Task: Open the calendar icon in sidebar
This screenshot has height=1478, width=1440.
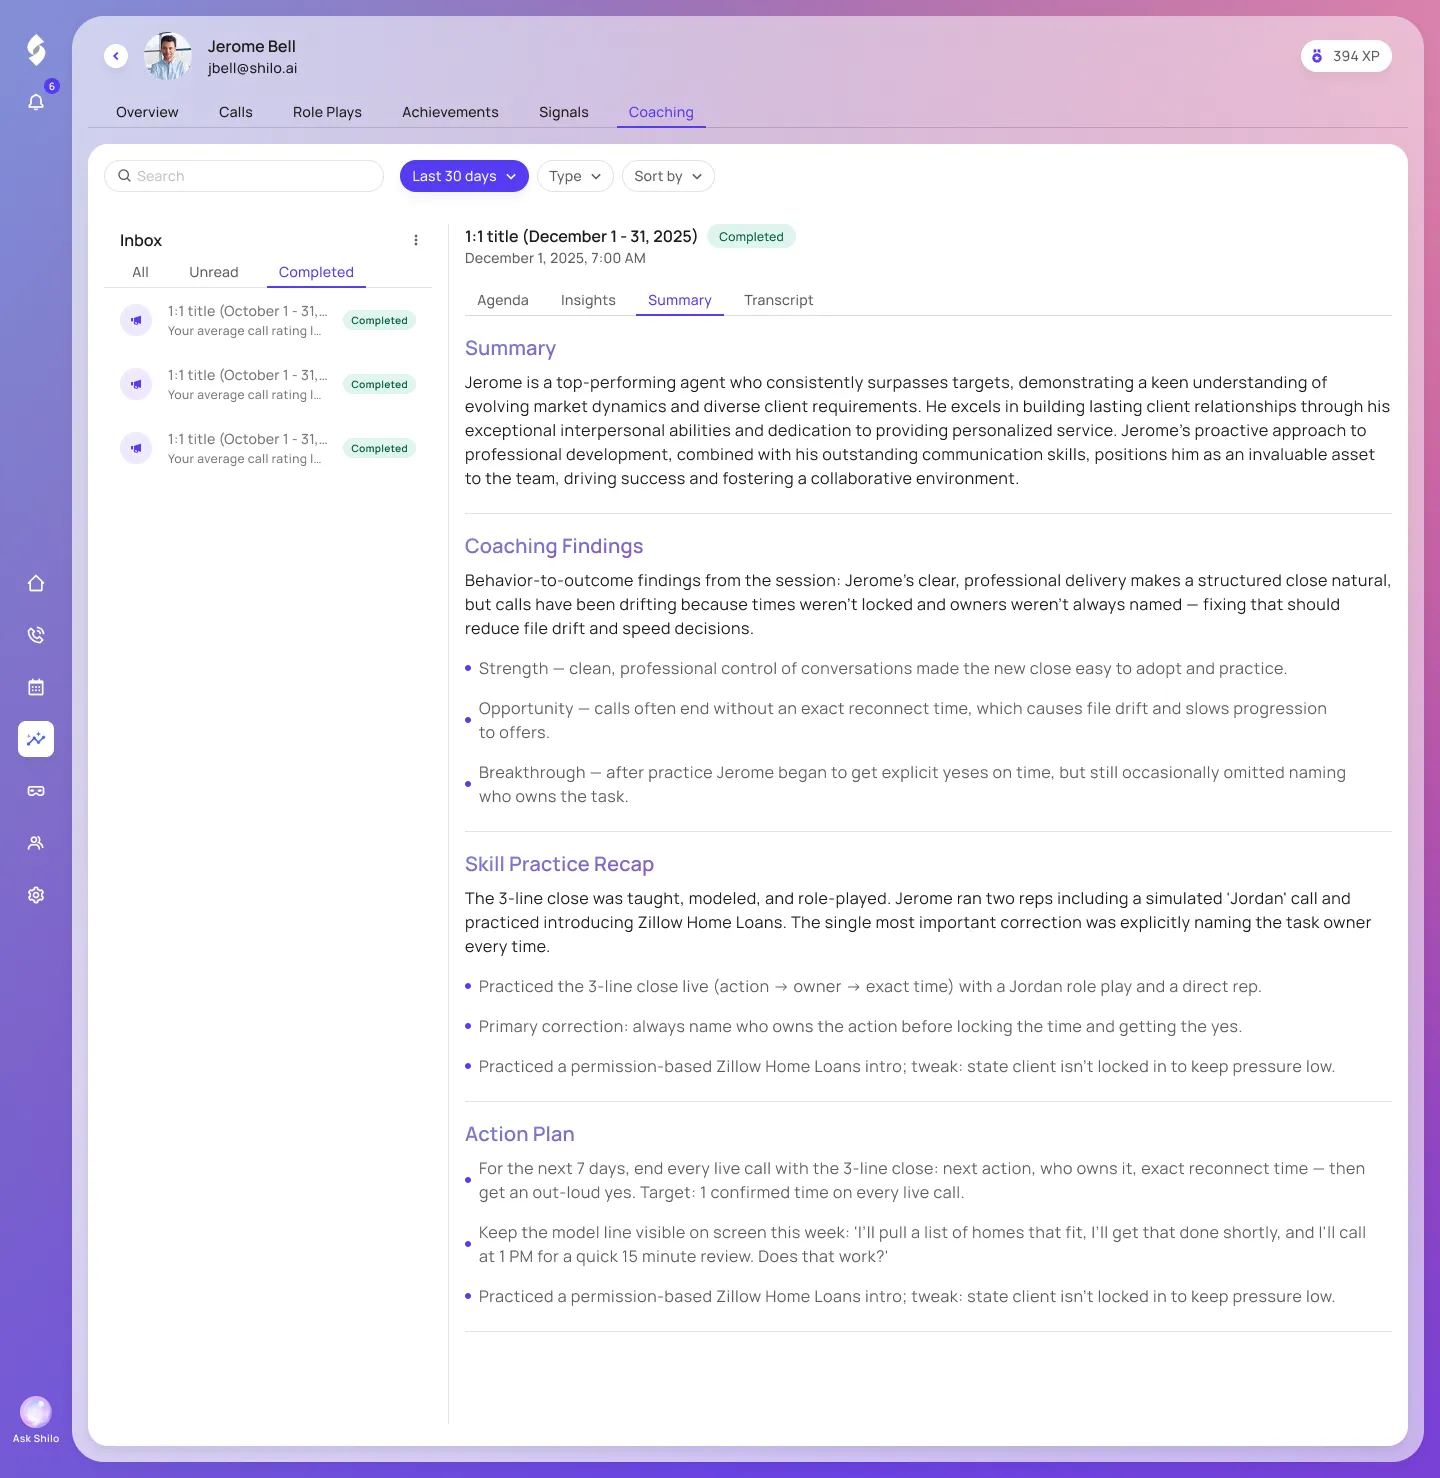Action: [36, 687]
